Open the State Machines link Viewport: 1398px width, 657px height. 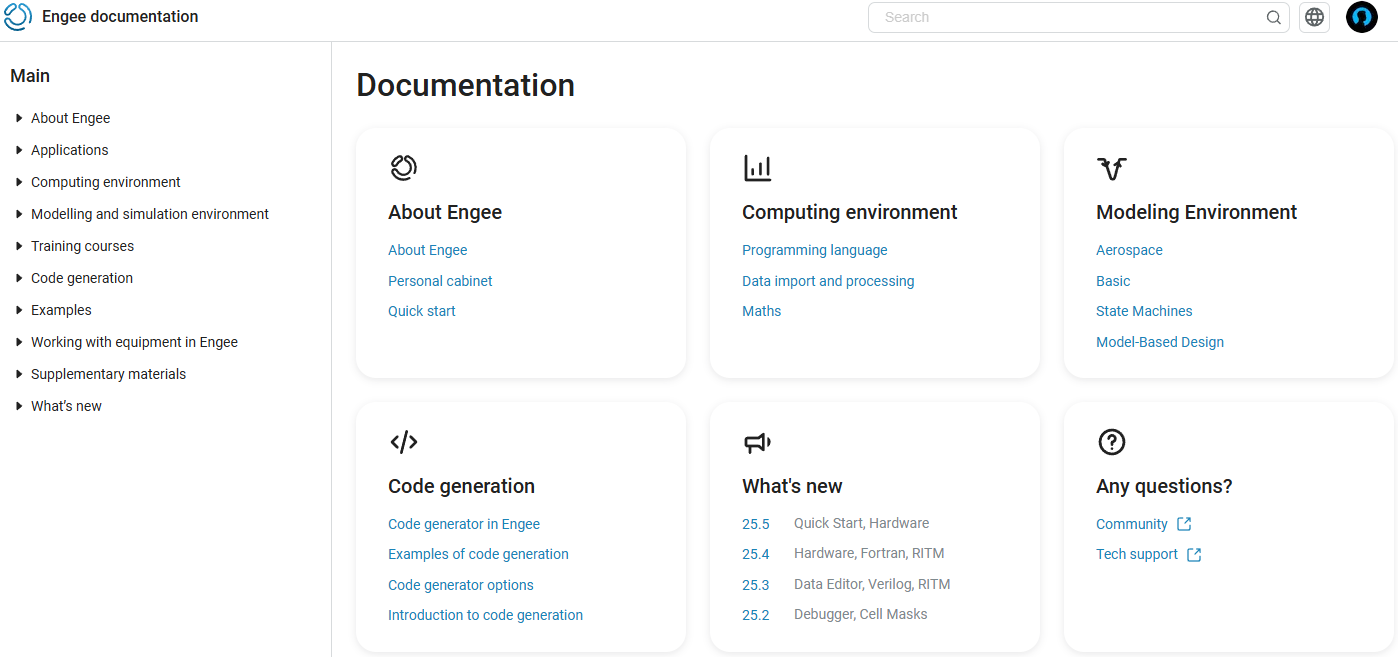[1144, 311]
